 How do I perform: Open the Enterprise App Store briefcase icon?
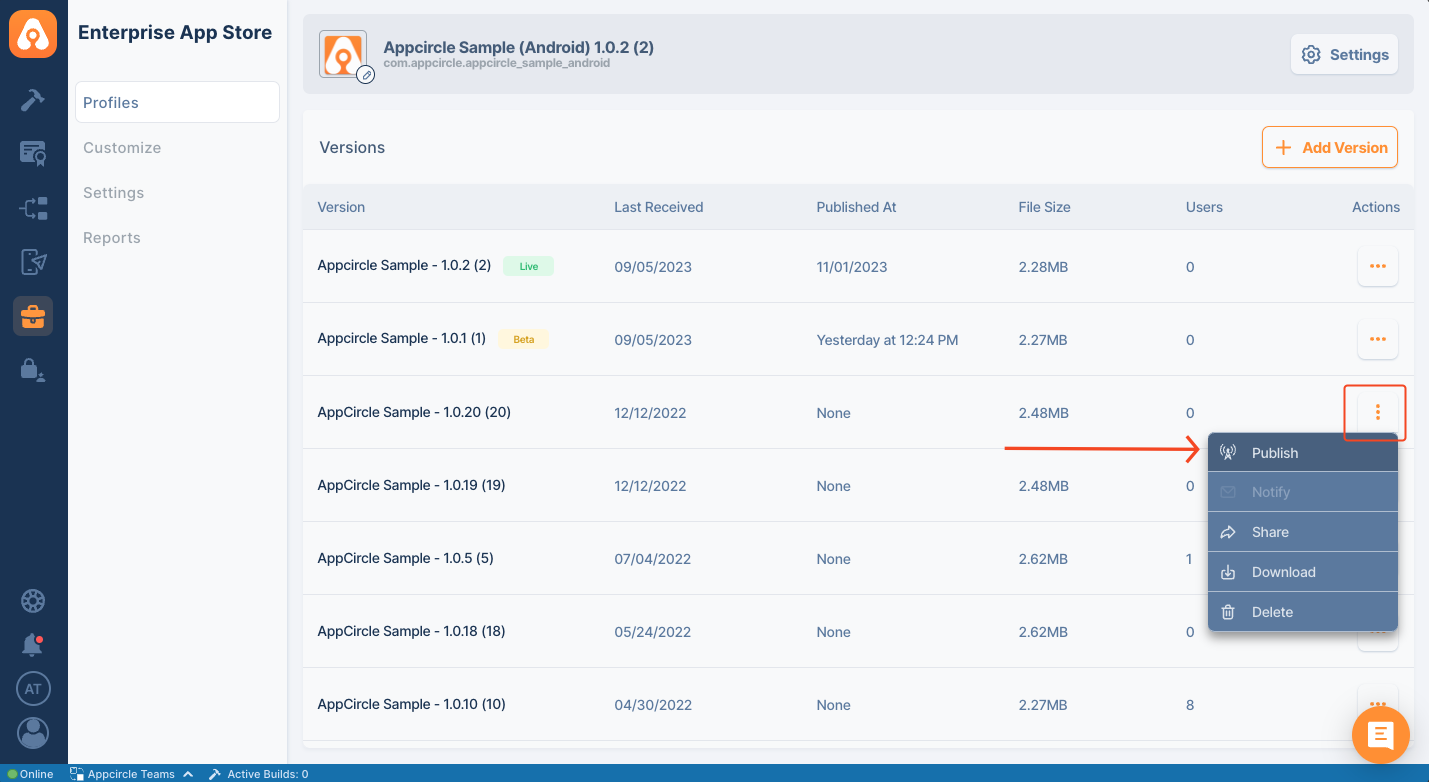coord(33,317)
